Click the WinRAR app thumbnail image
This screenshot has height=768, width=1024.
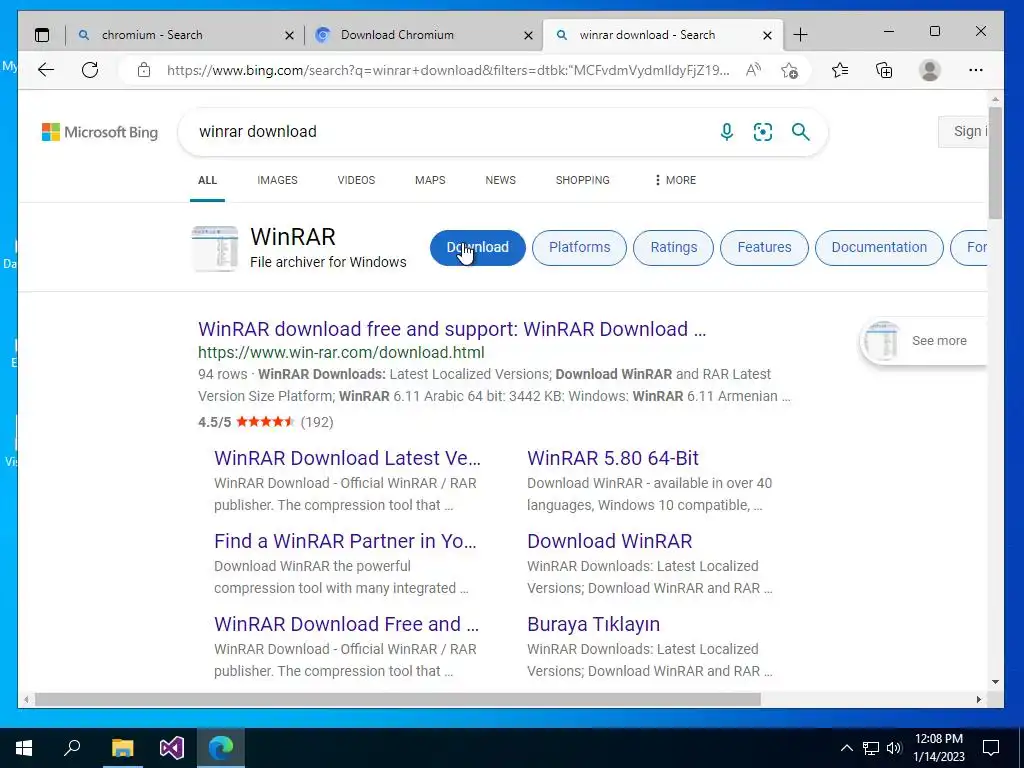[214, 248]
